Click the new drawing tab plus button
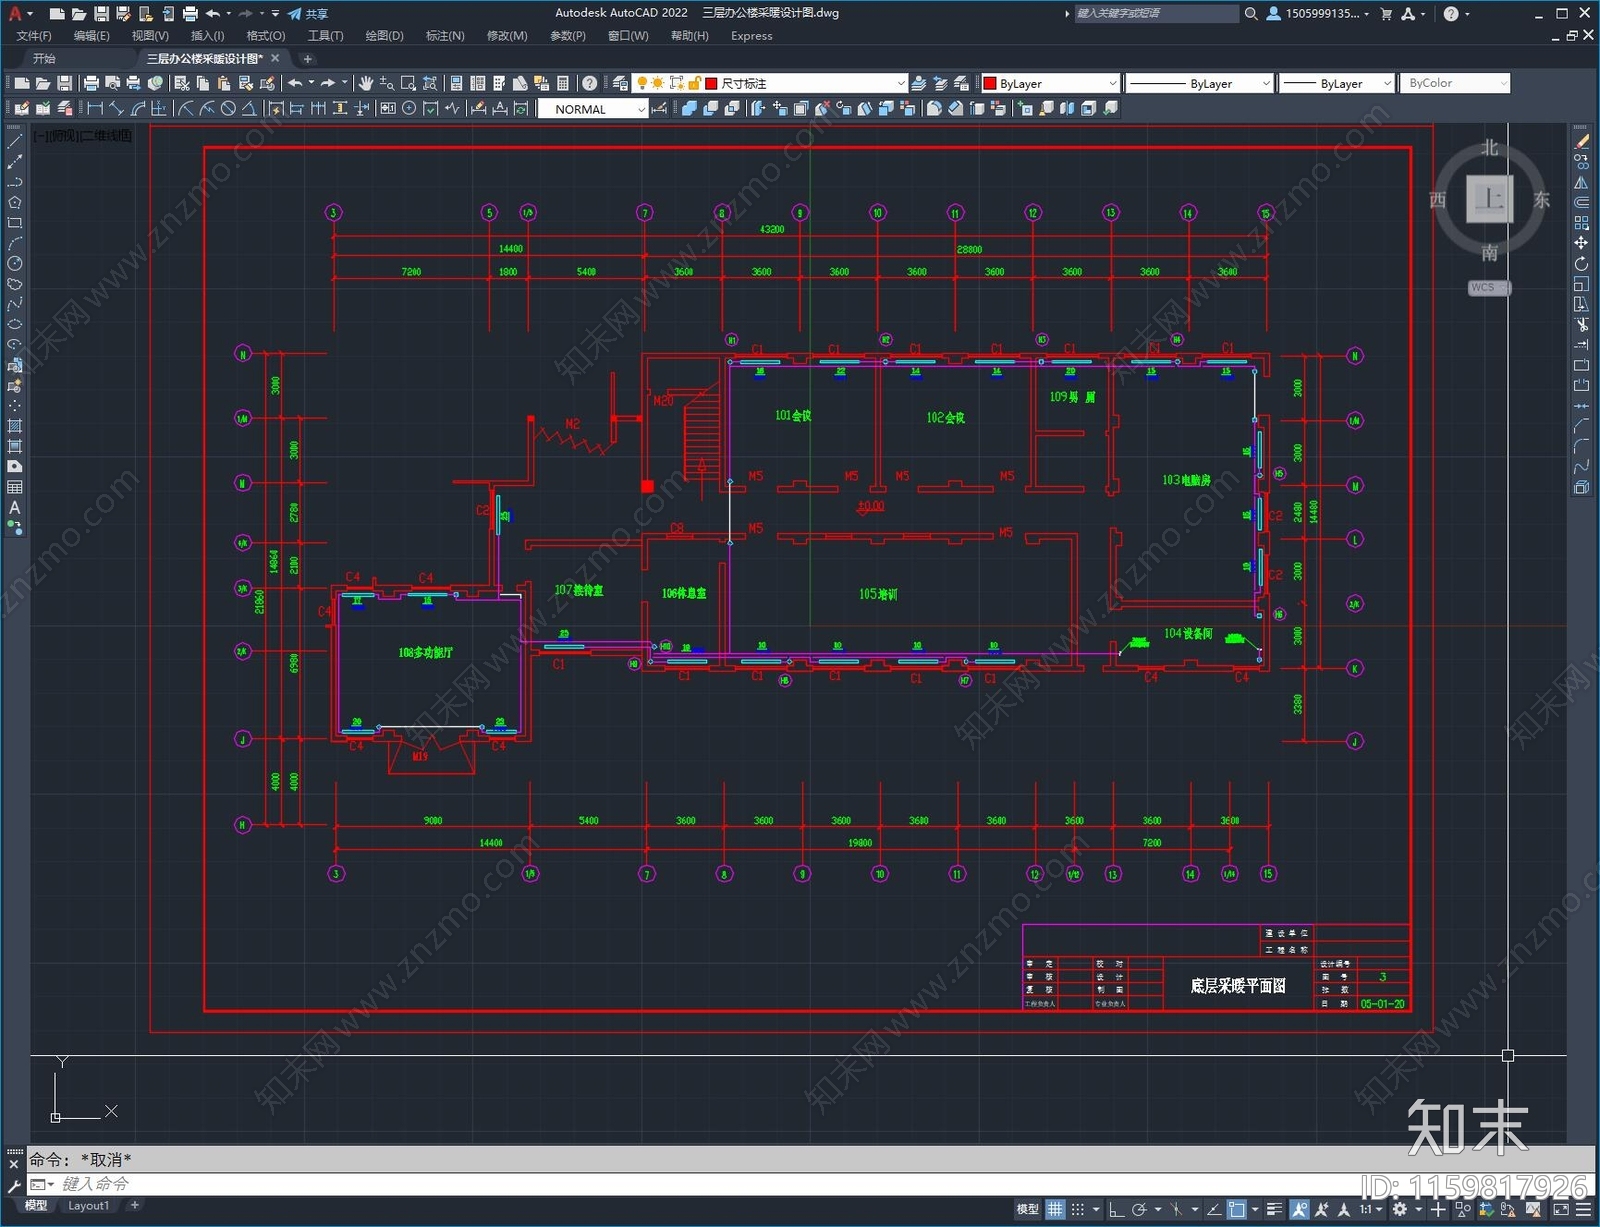 tap(307, 58)
